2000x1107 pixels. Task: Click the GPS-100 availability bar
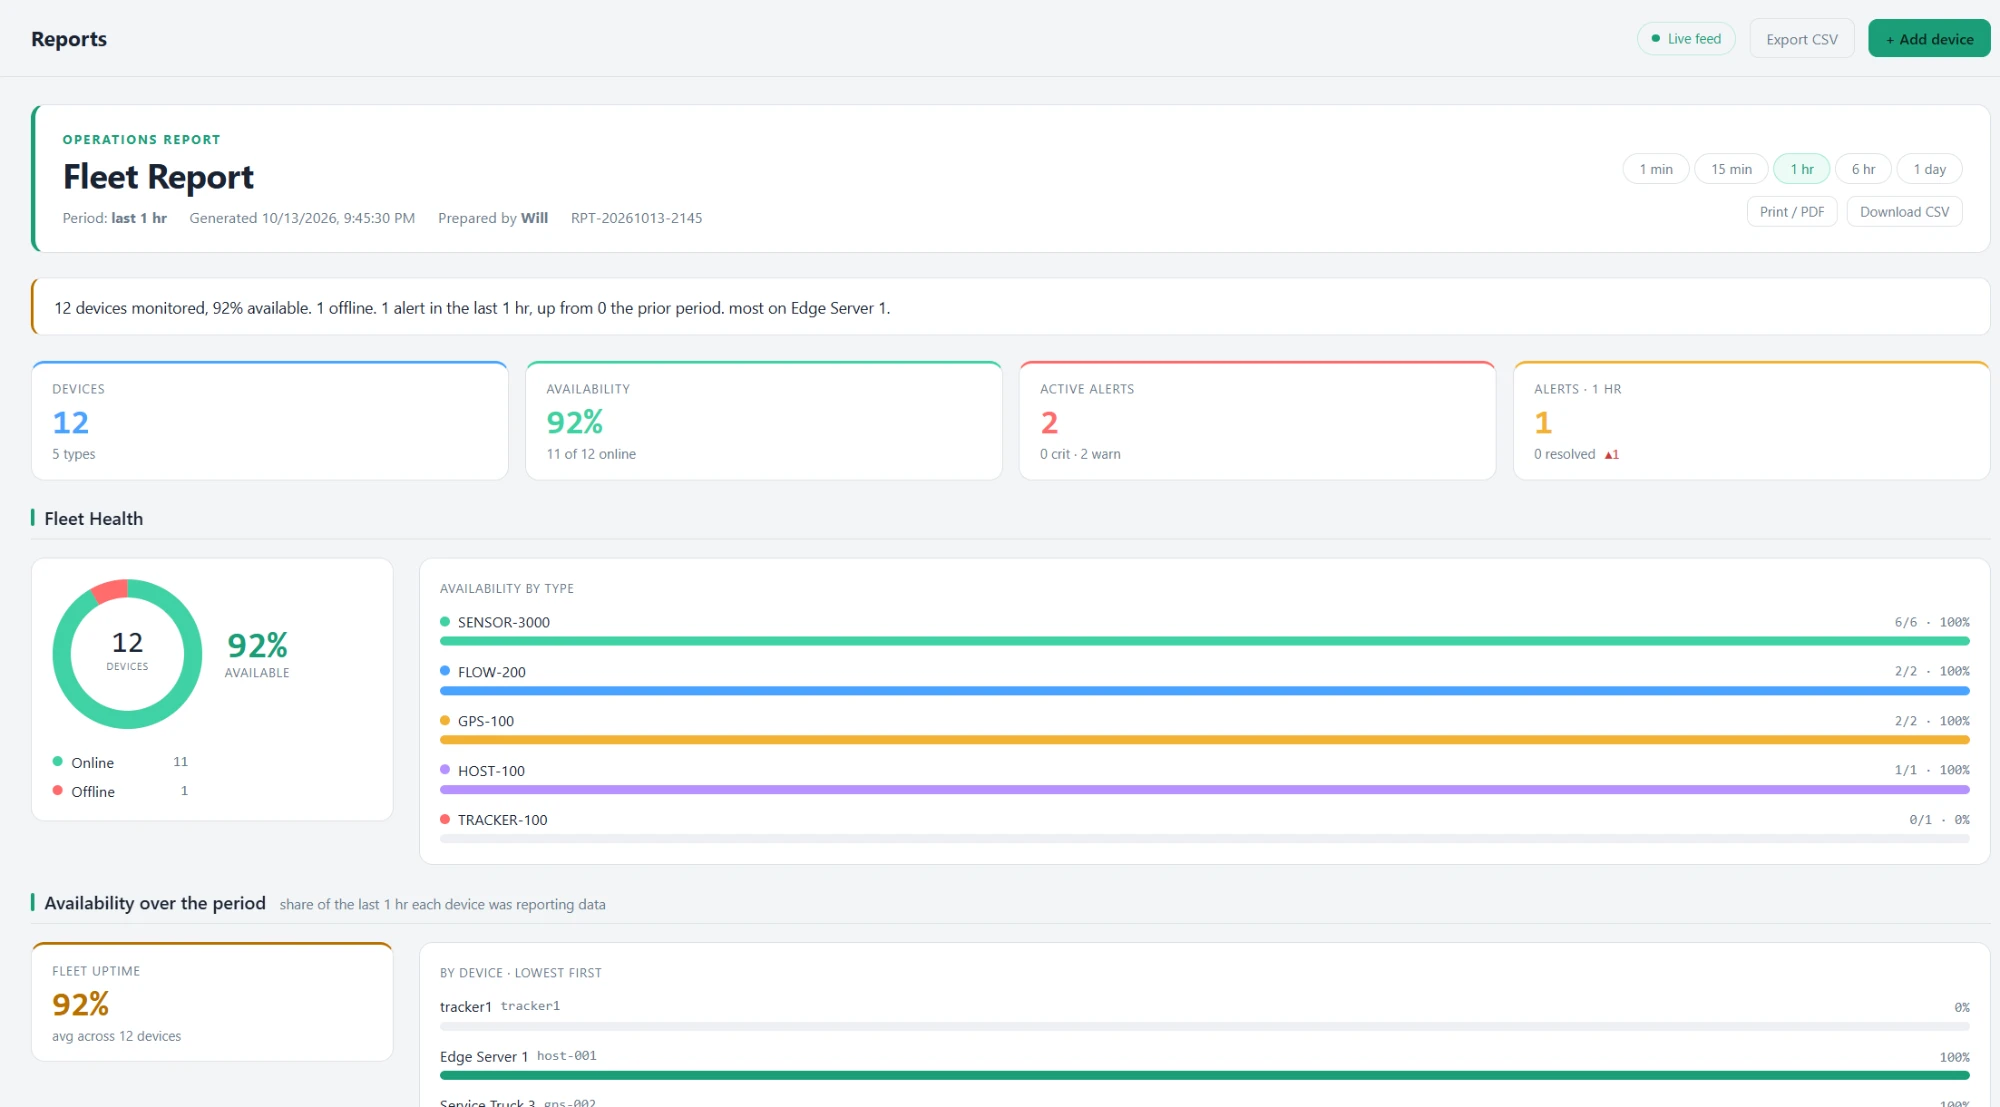1204,740
